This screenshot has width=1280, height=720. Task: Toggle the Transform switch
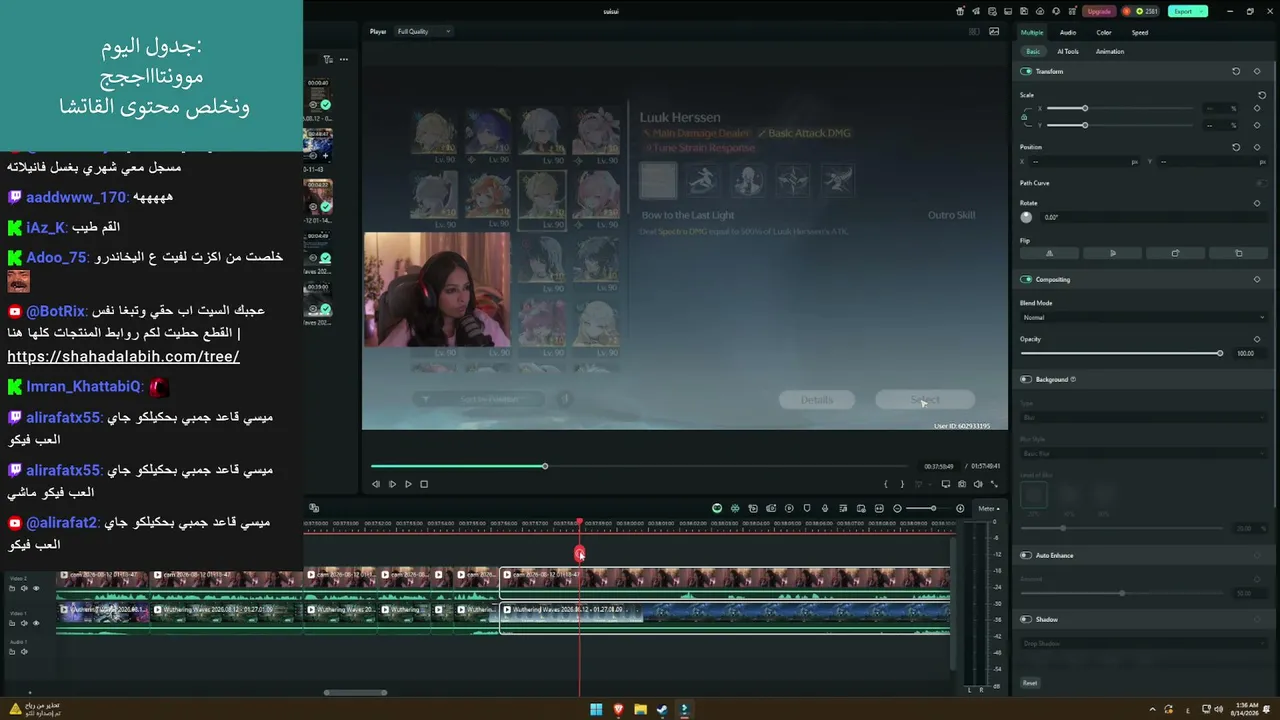pyautogui.click(x=1026, y=71)
